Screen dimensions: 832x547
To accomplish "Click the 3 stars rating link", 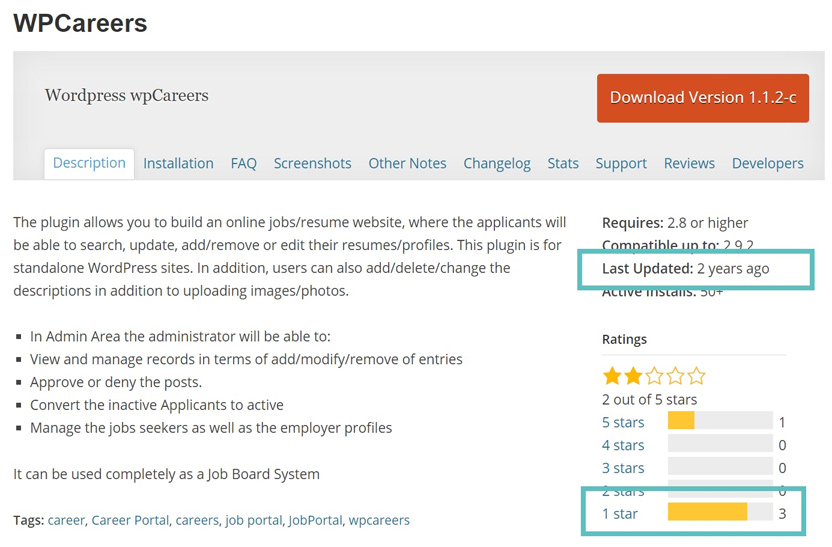I will click(623, 468).
